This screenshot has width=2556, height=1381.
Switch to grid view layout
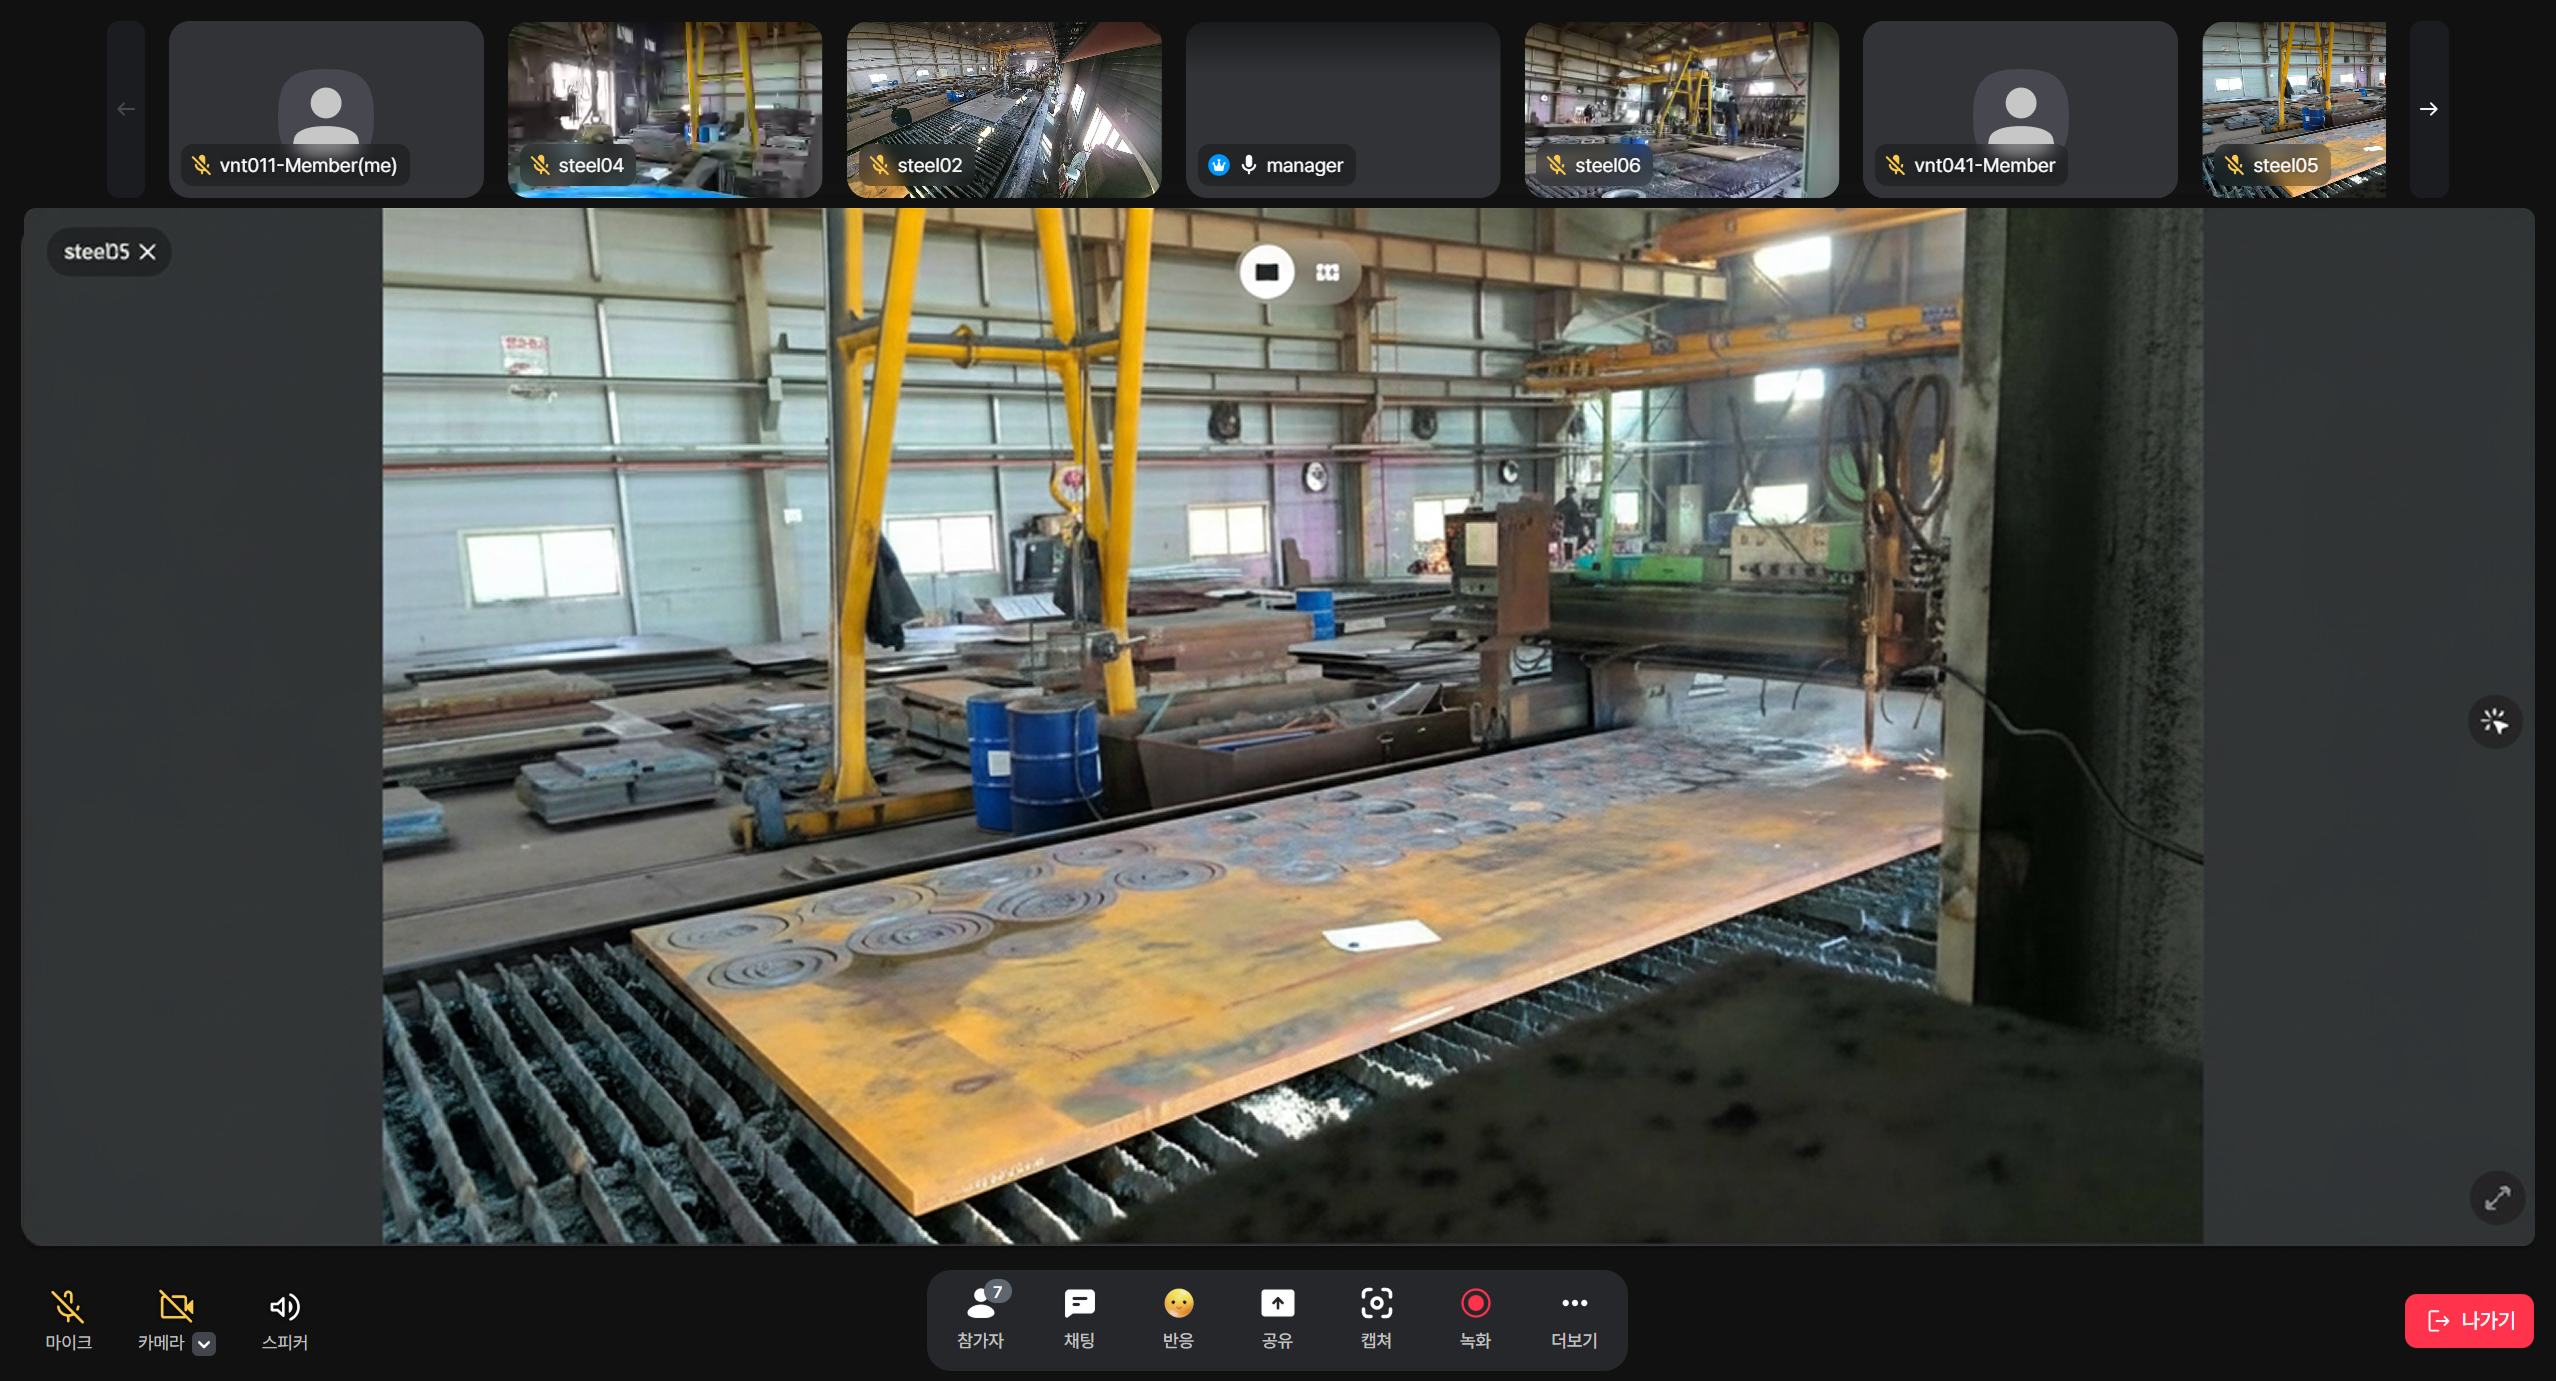(x=1327, y=272)
